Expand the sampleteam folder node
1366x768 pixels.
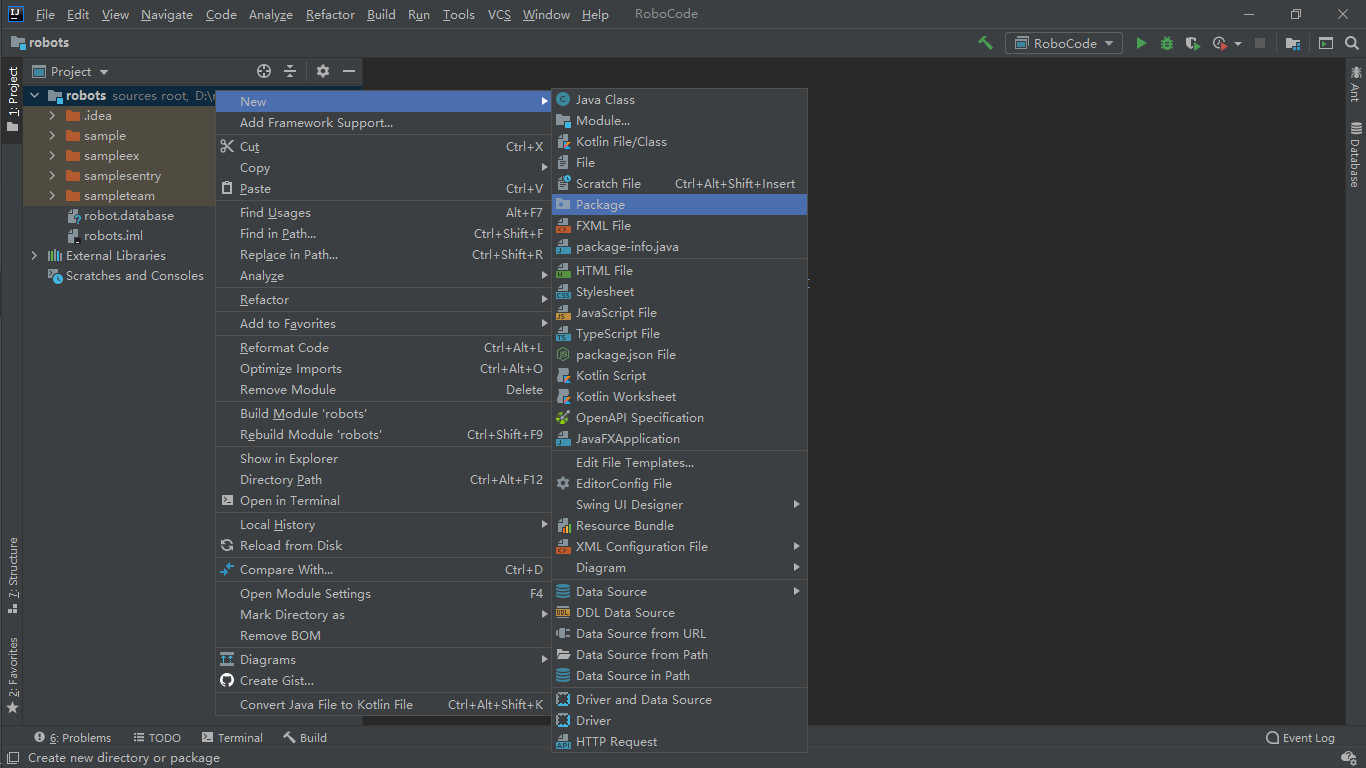(x=52, y=196)
